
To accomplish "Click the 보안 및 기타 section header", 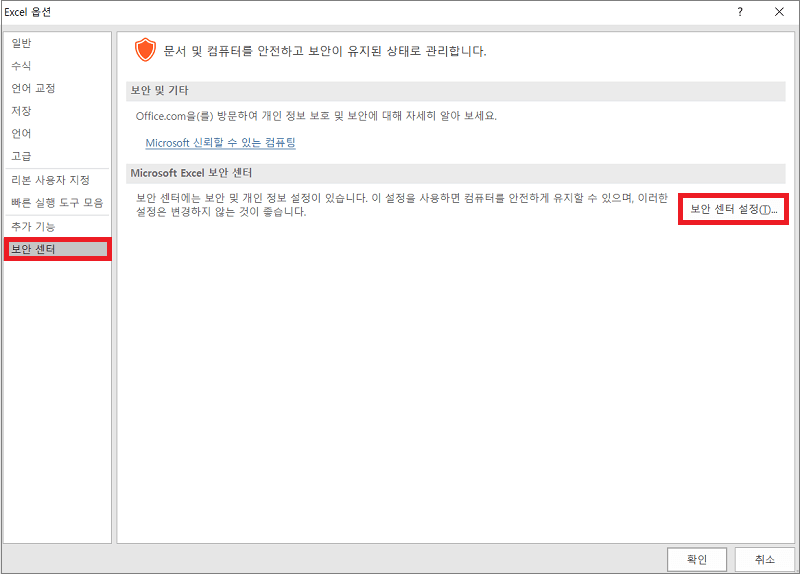I will [455, 91].
